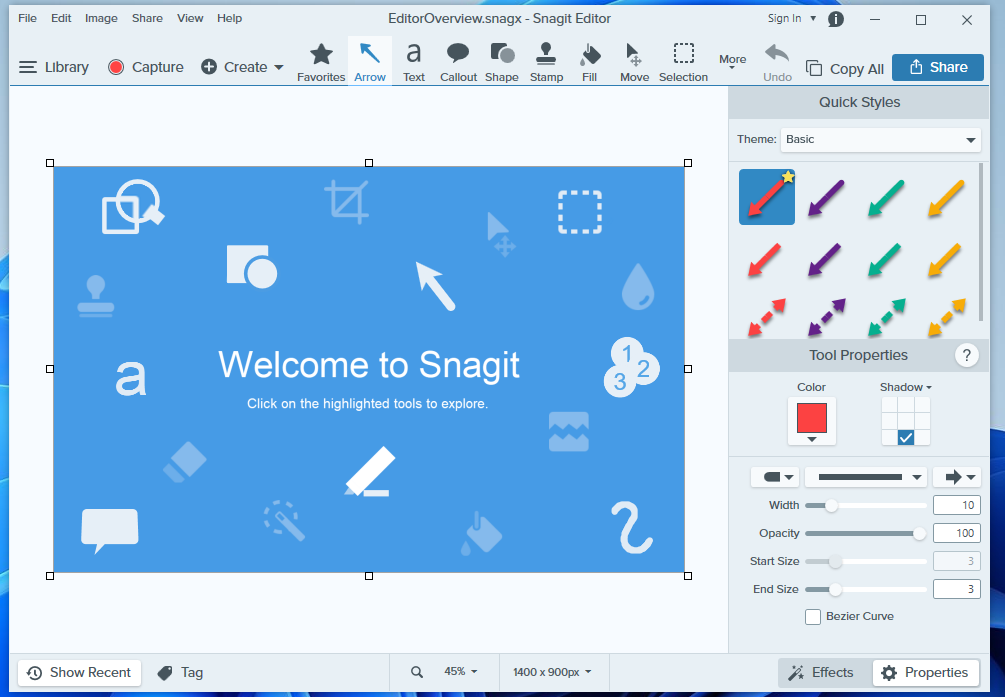1005x697 pixels.
Task: Open the line start cap dropdown
Action: (774, 476)
